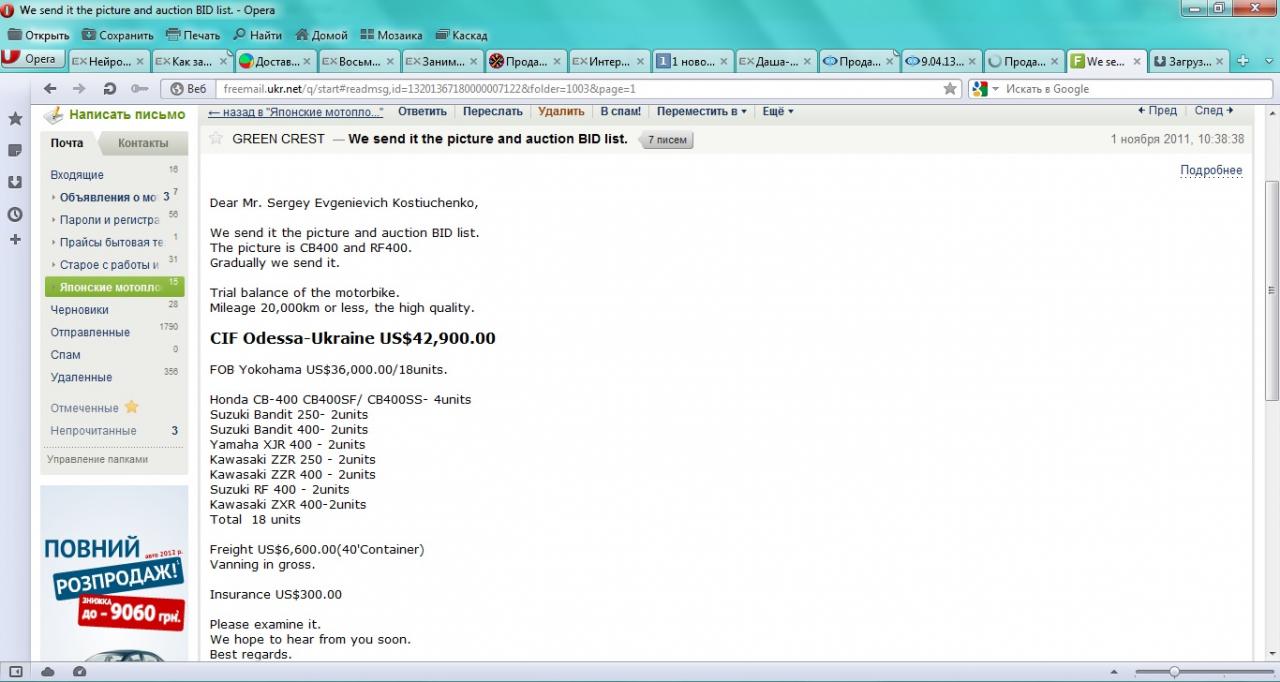Open the Спам folder

pos(66,355)
